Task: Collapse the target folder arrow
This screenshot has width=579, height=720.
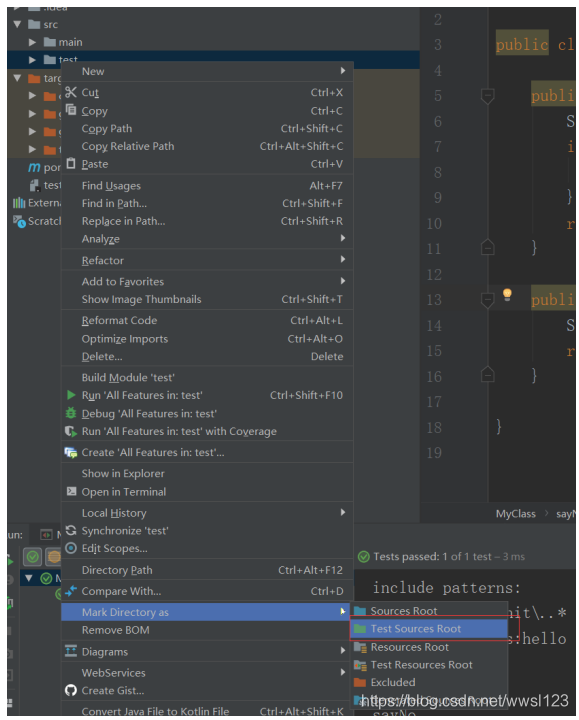Action: pos(17,78)
